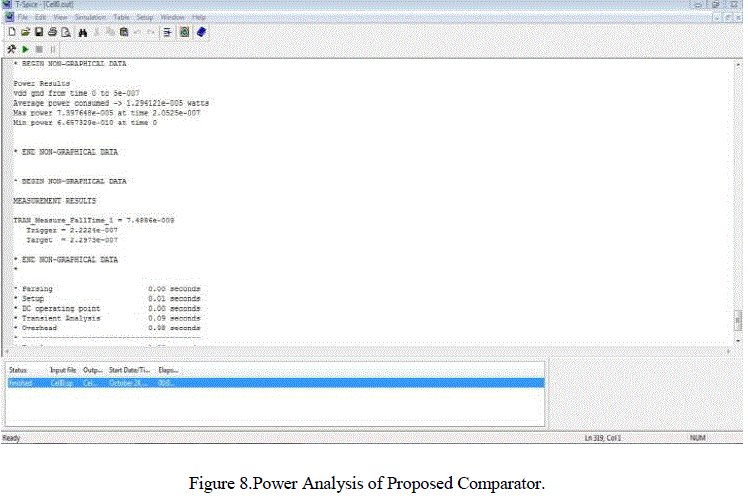This screenshot has height=496, width=748.
Task: Click the Save disk icon
Action: pos(37,32)
